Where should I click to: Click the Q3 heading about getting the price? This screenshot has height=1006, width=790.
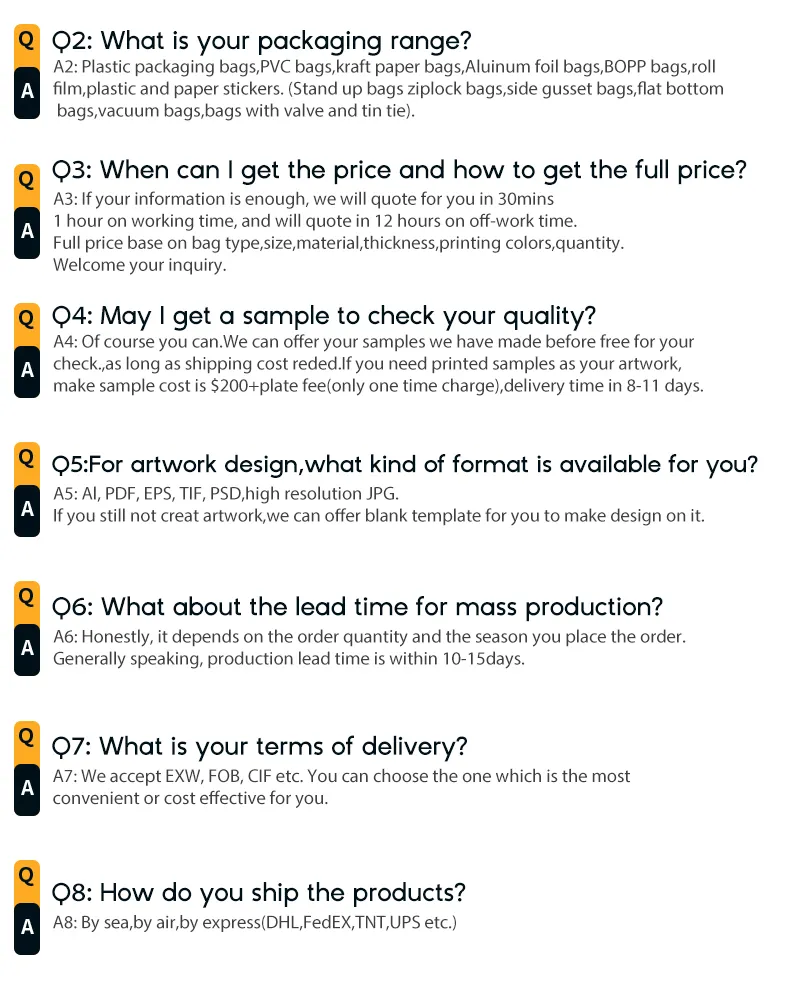click(399, 170)
